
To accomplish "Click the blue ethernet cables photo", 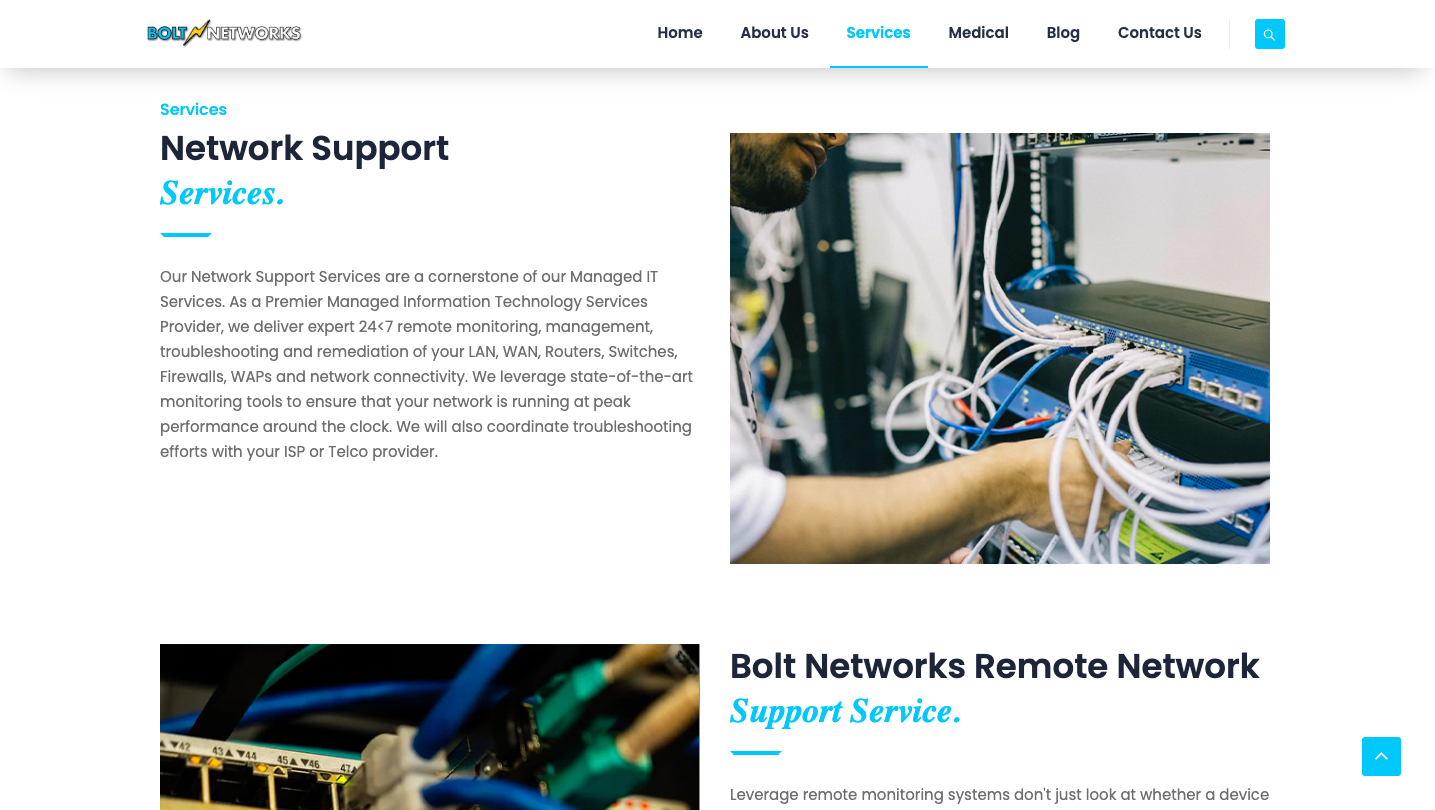I will [x=430, y=727].
